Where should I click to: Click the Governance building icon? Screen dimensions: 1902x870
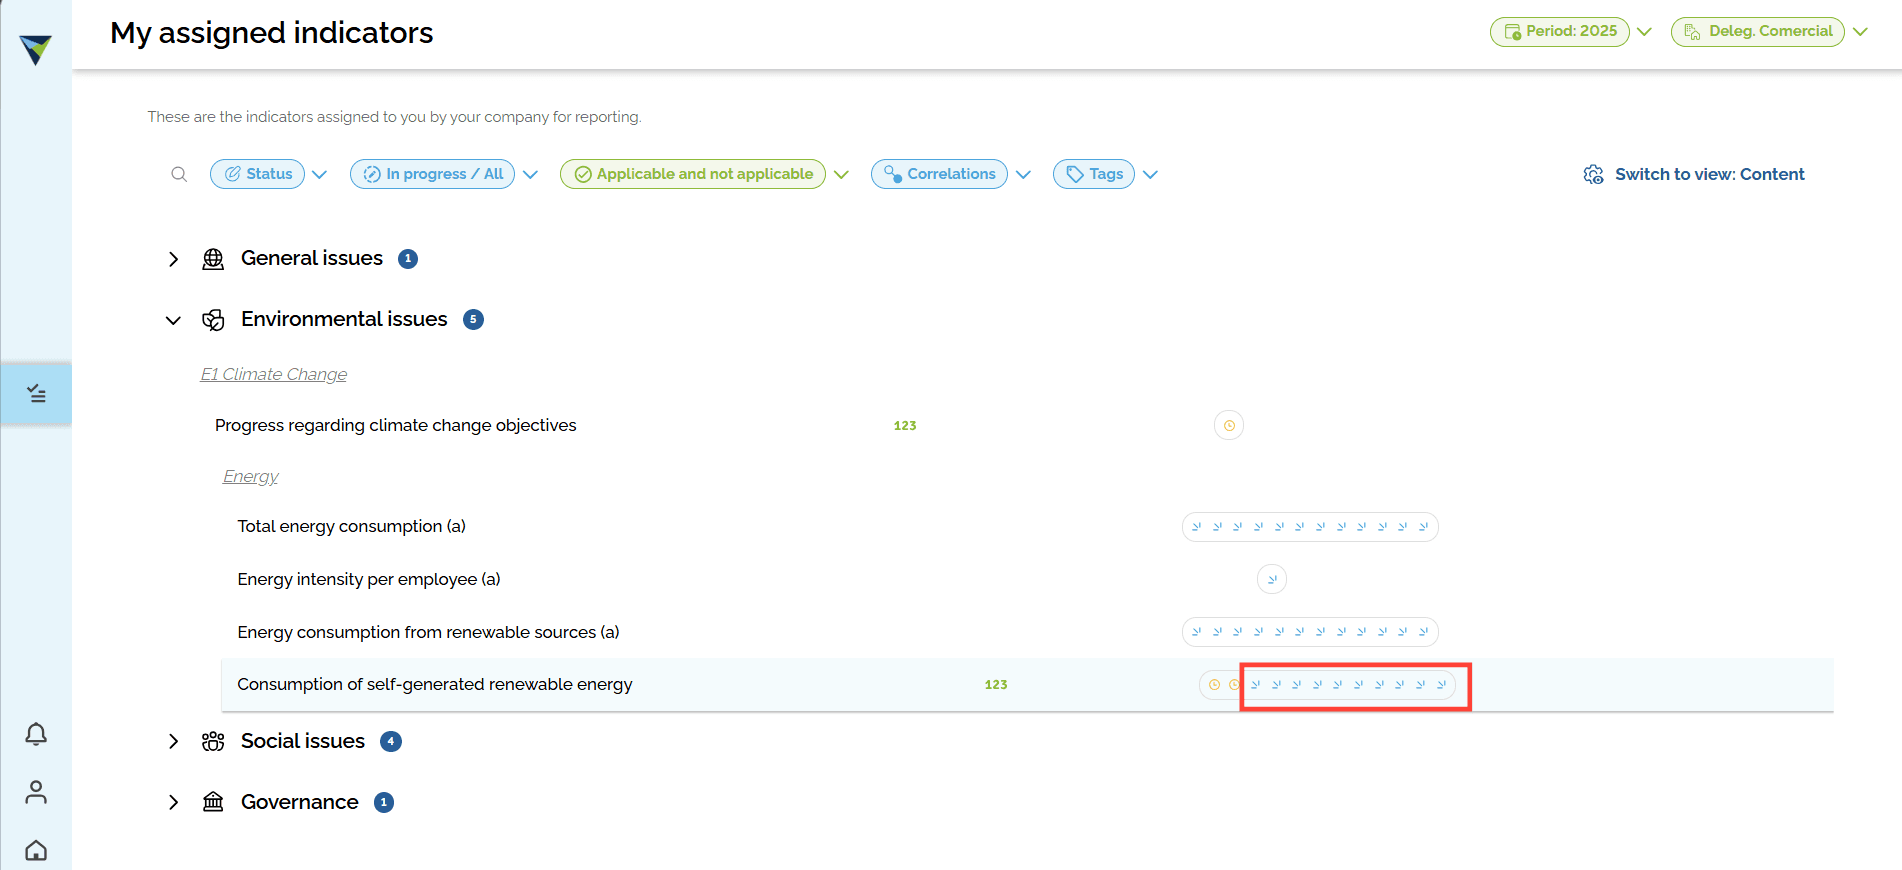pos(213,802)
